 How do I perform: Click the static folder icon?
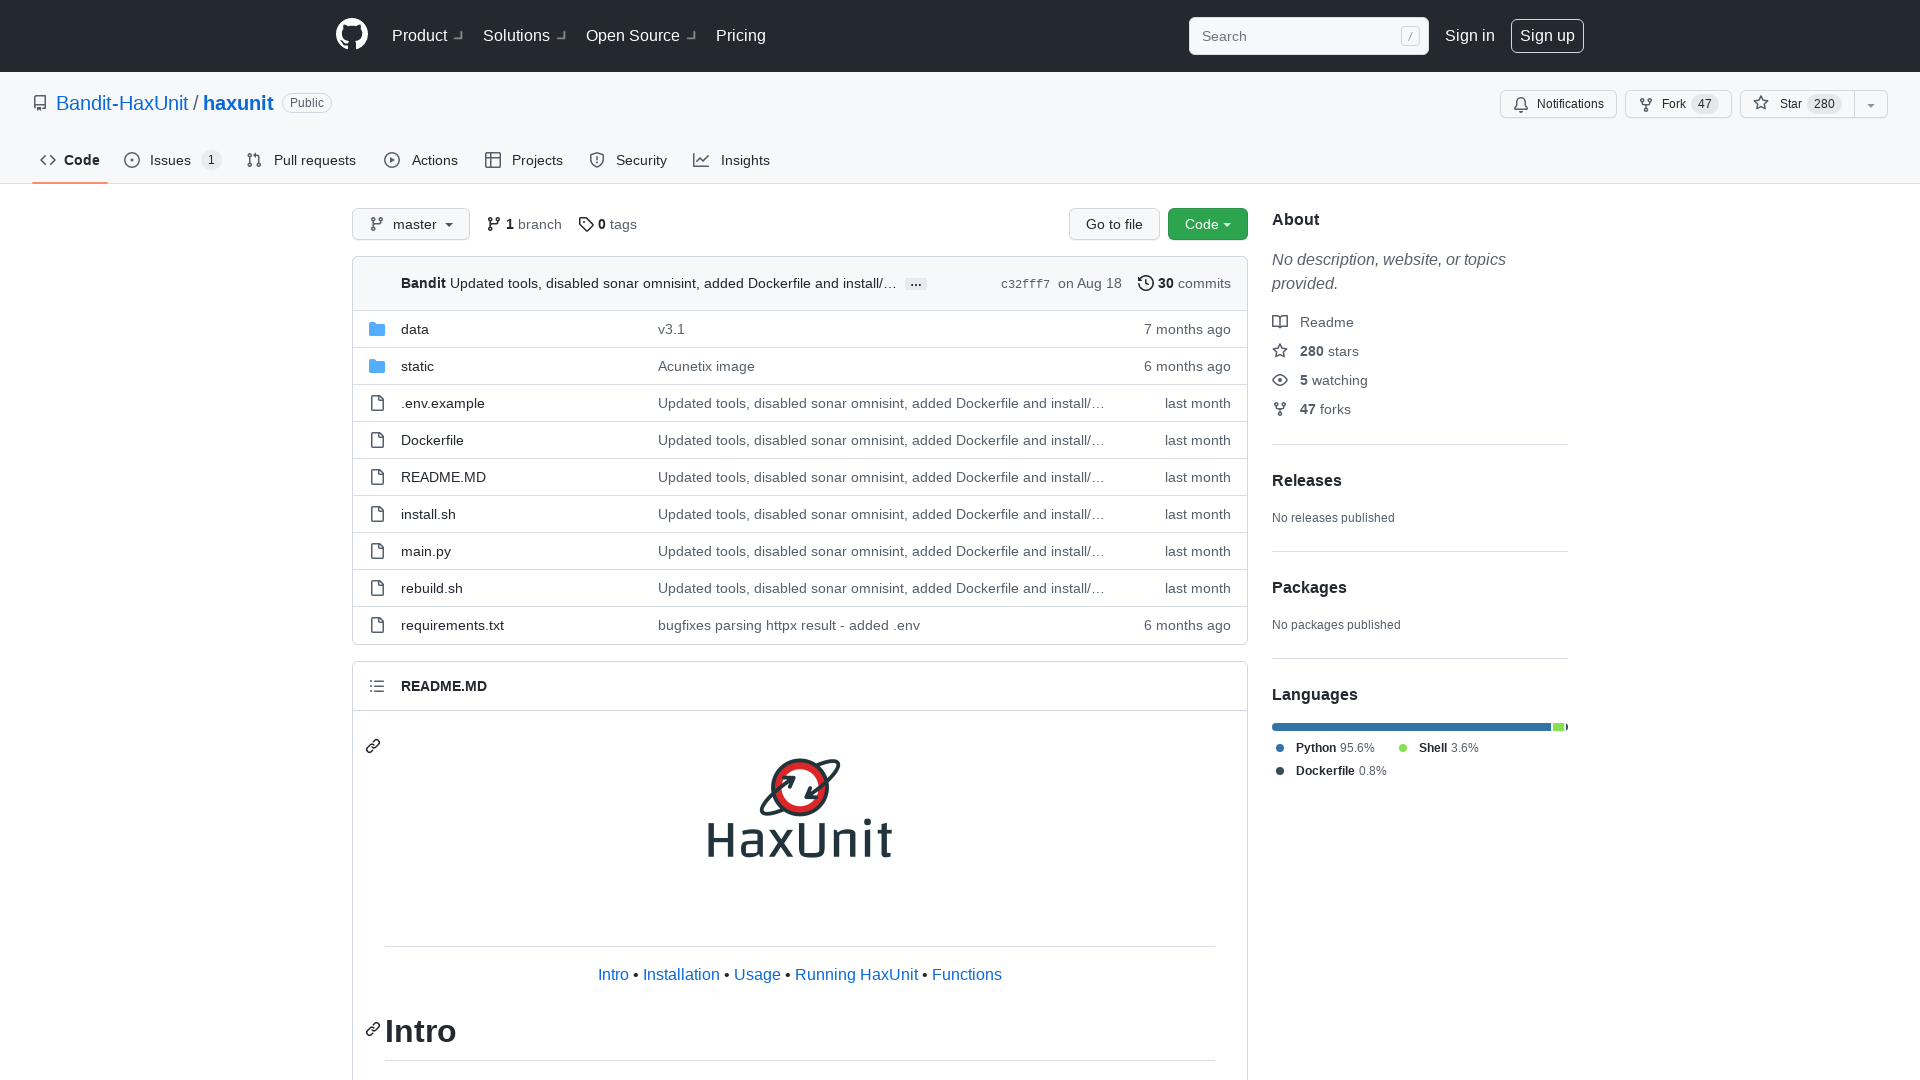[377, 366]
